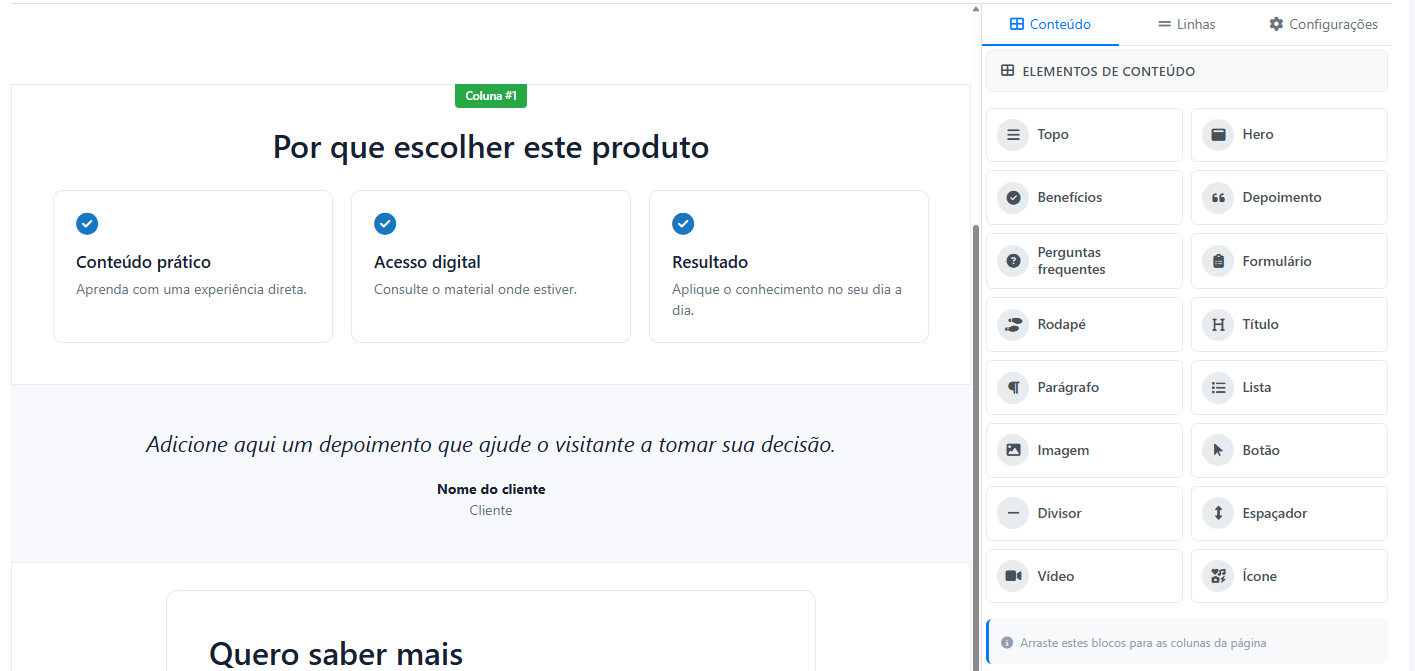Select the Topo content block label
Screen dimensions: 1415x671
1053,135
